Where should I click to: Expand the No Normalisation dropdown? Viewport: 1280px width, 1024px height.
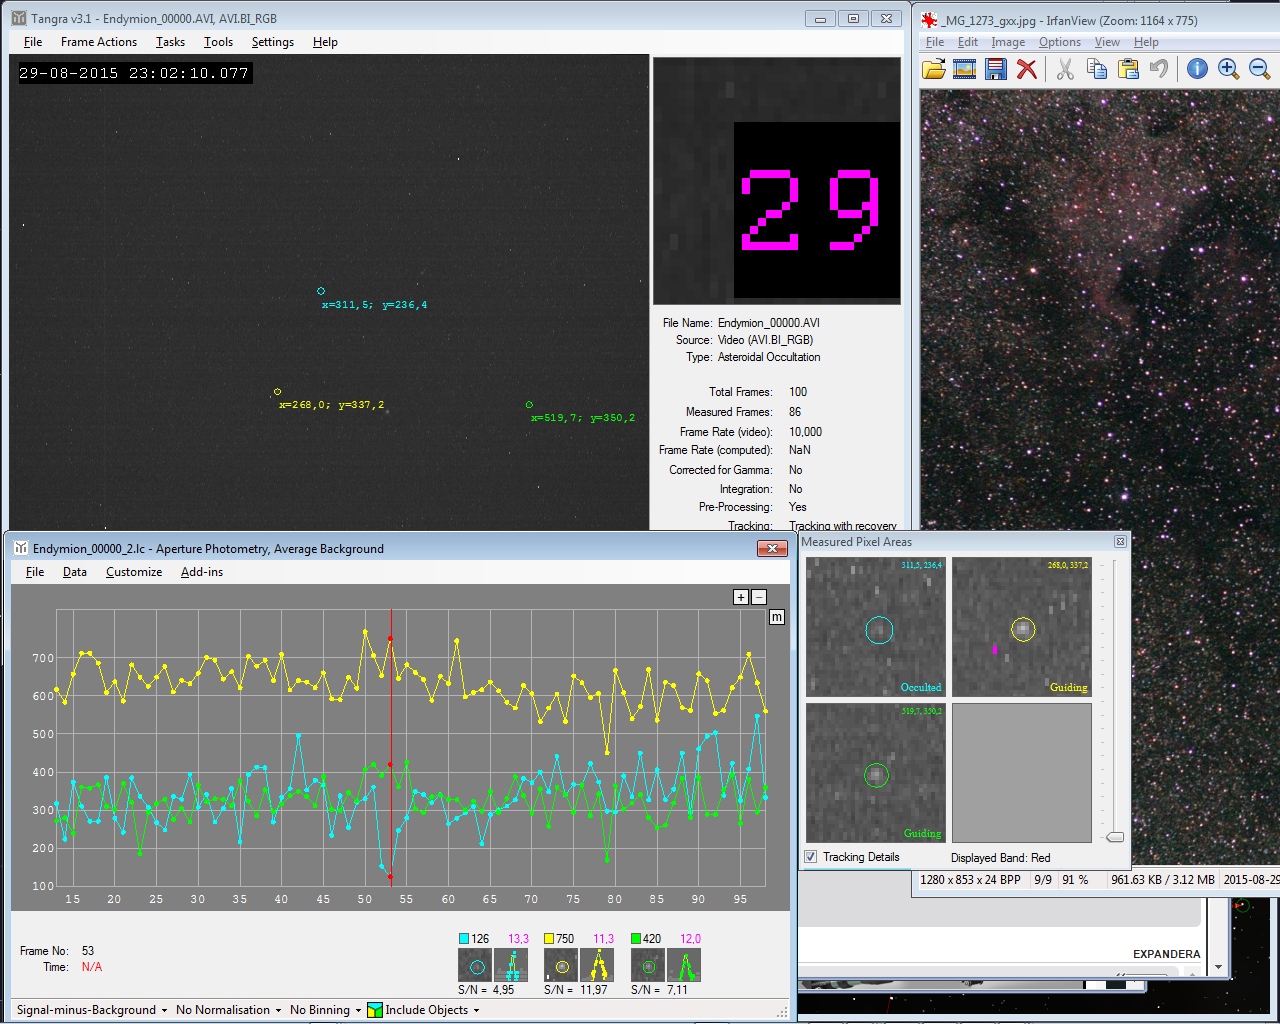pyautogui.click(x=228, y=1010)
